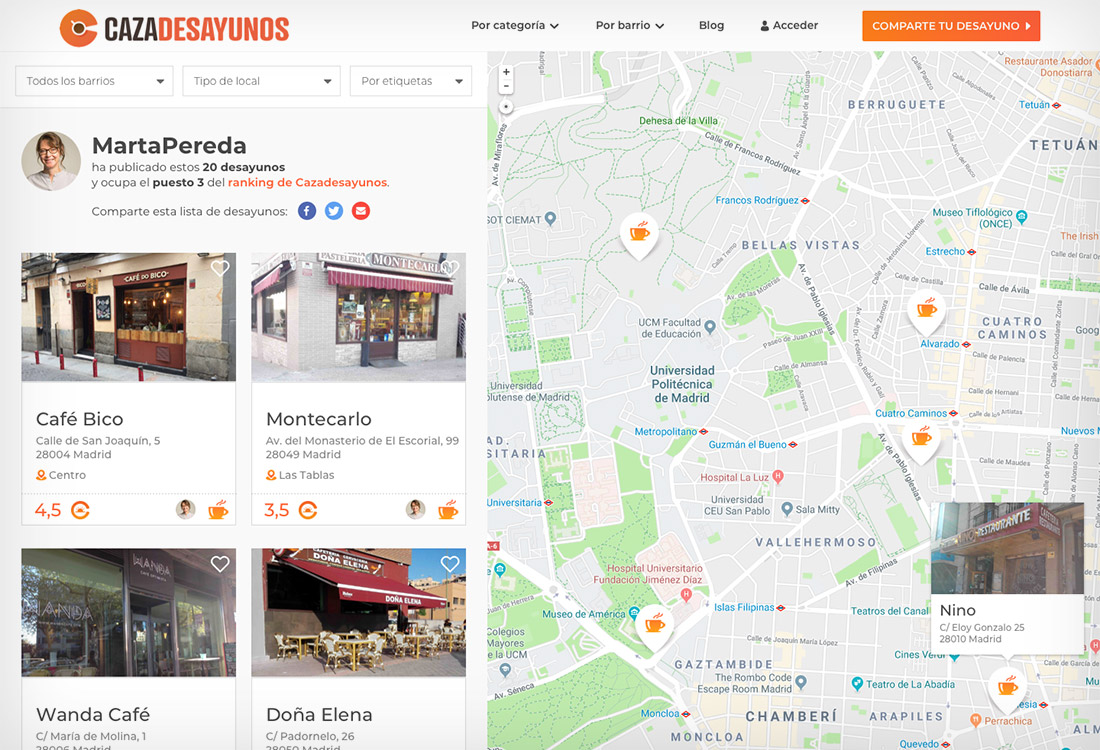The image size is (1100, 750).
Task: Share the list on Twitter
Action: tap(334, 211)
